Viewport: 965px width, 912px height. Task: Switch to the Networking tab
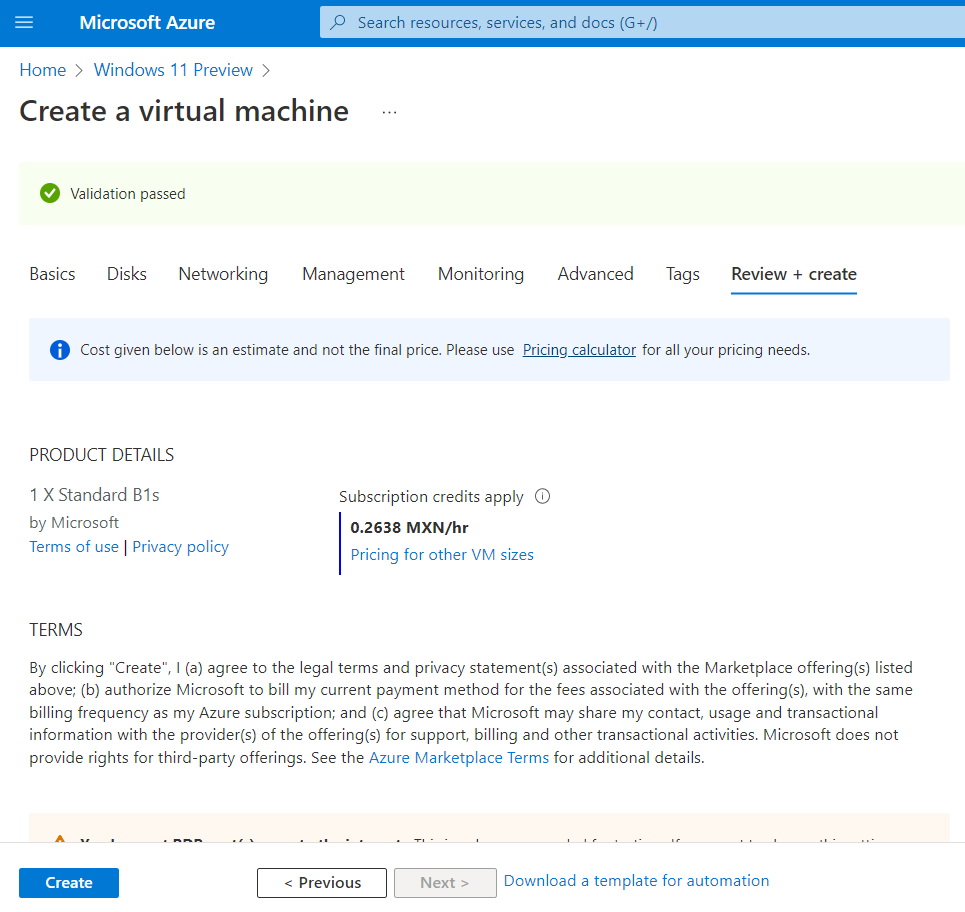click(222, 273)
